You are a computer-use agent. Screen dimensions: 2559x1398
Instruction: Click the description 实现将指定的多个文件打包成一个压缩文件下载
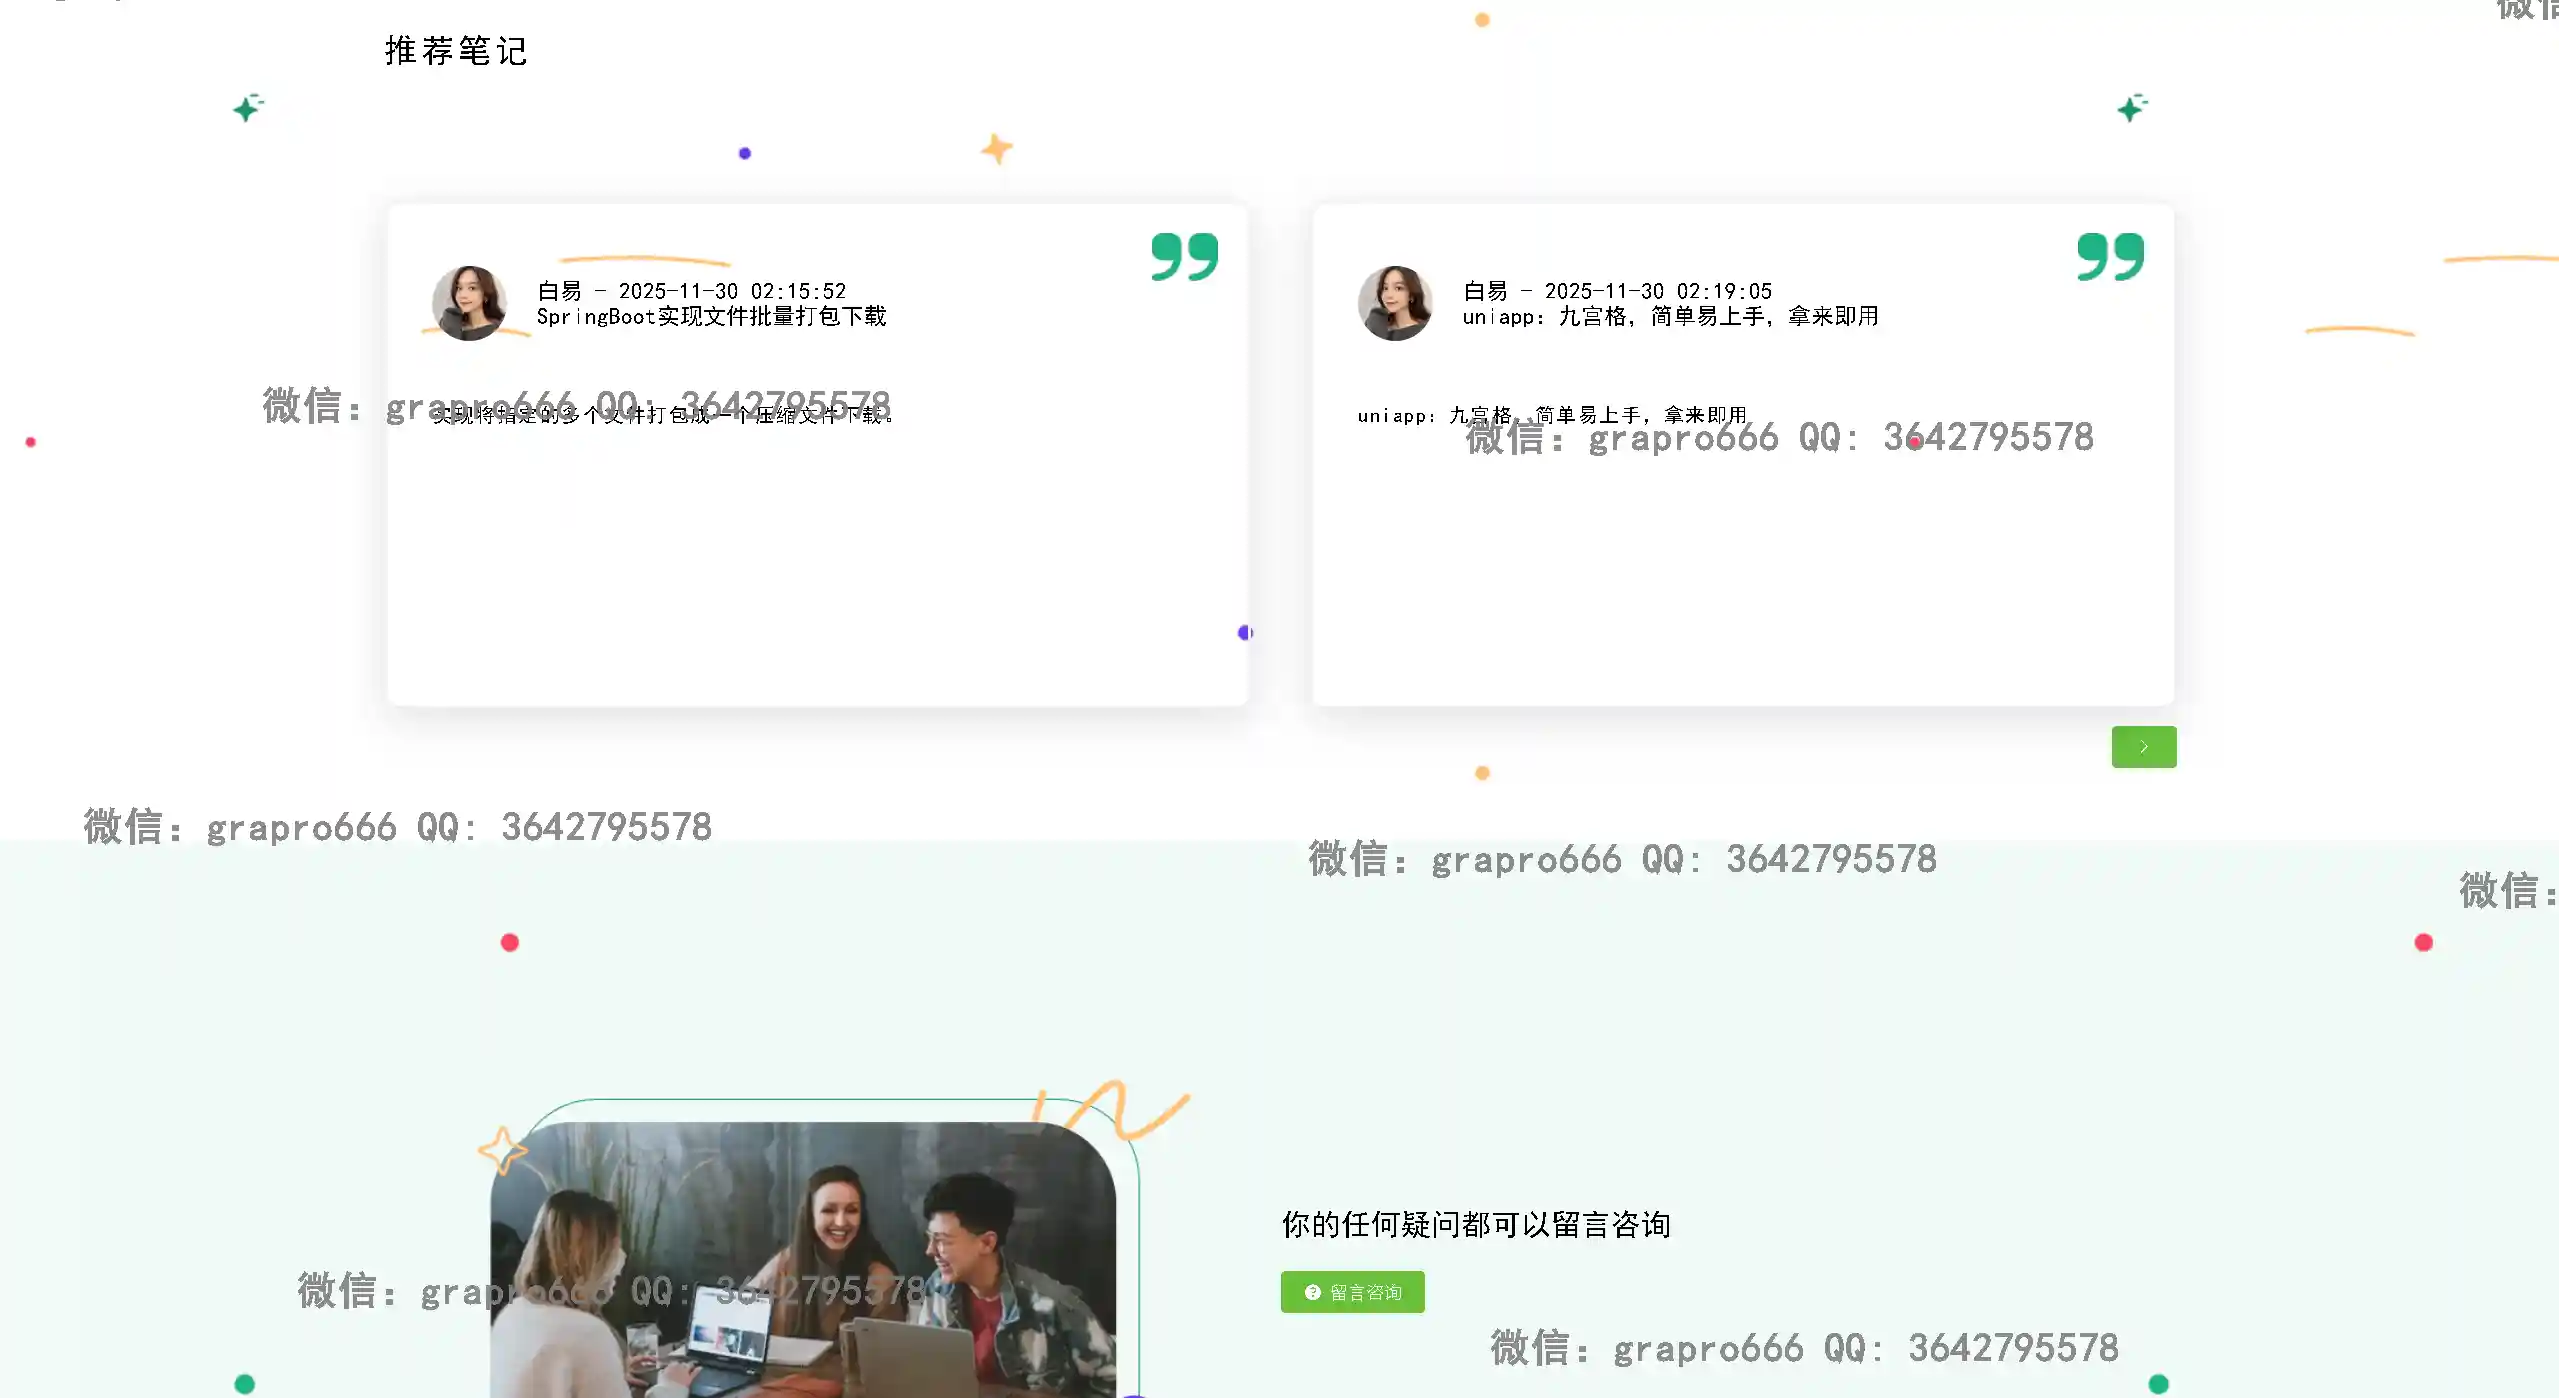[x=662, y=415]
